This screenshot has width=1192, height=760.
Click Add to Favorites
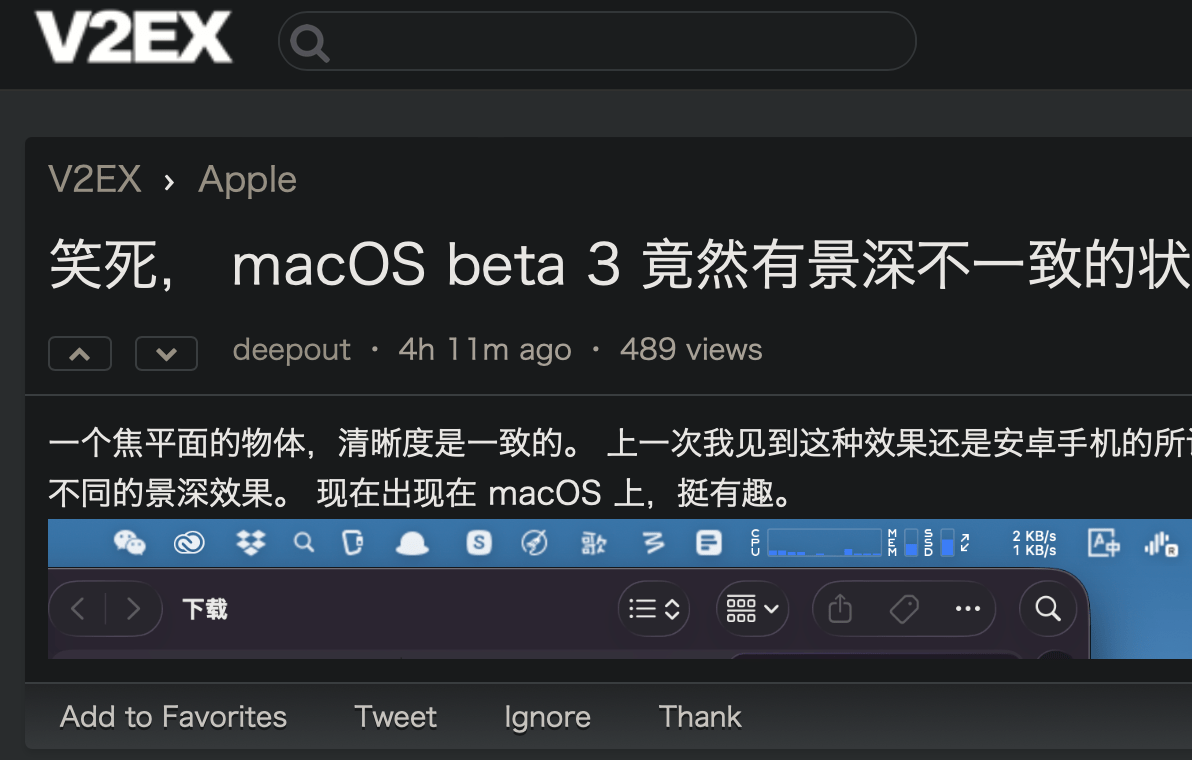(173, 717)
